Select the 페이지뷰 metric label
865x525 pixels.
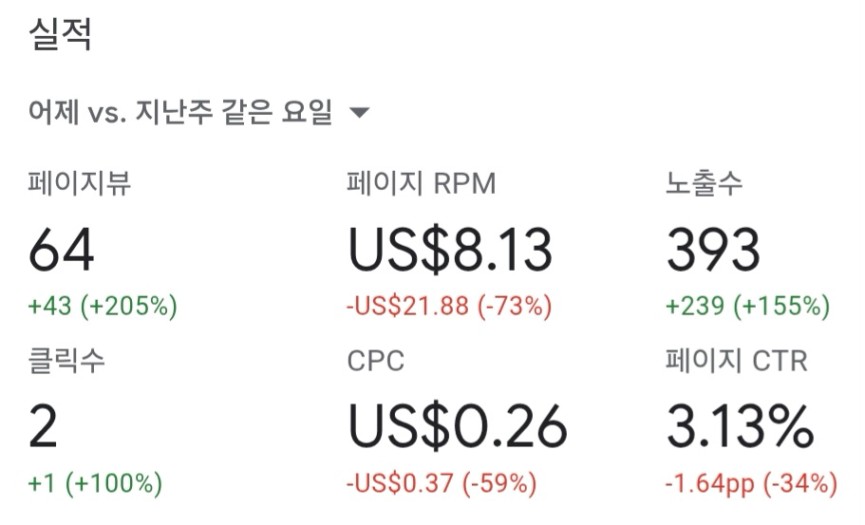(79, 183)
